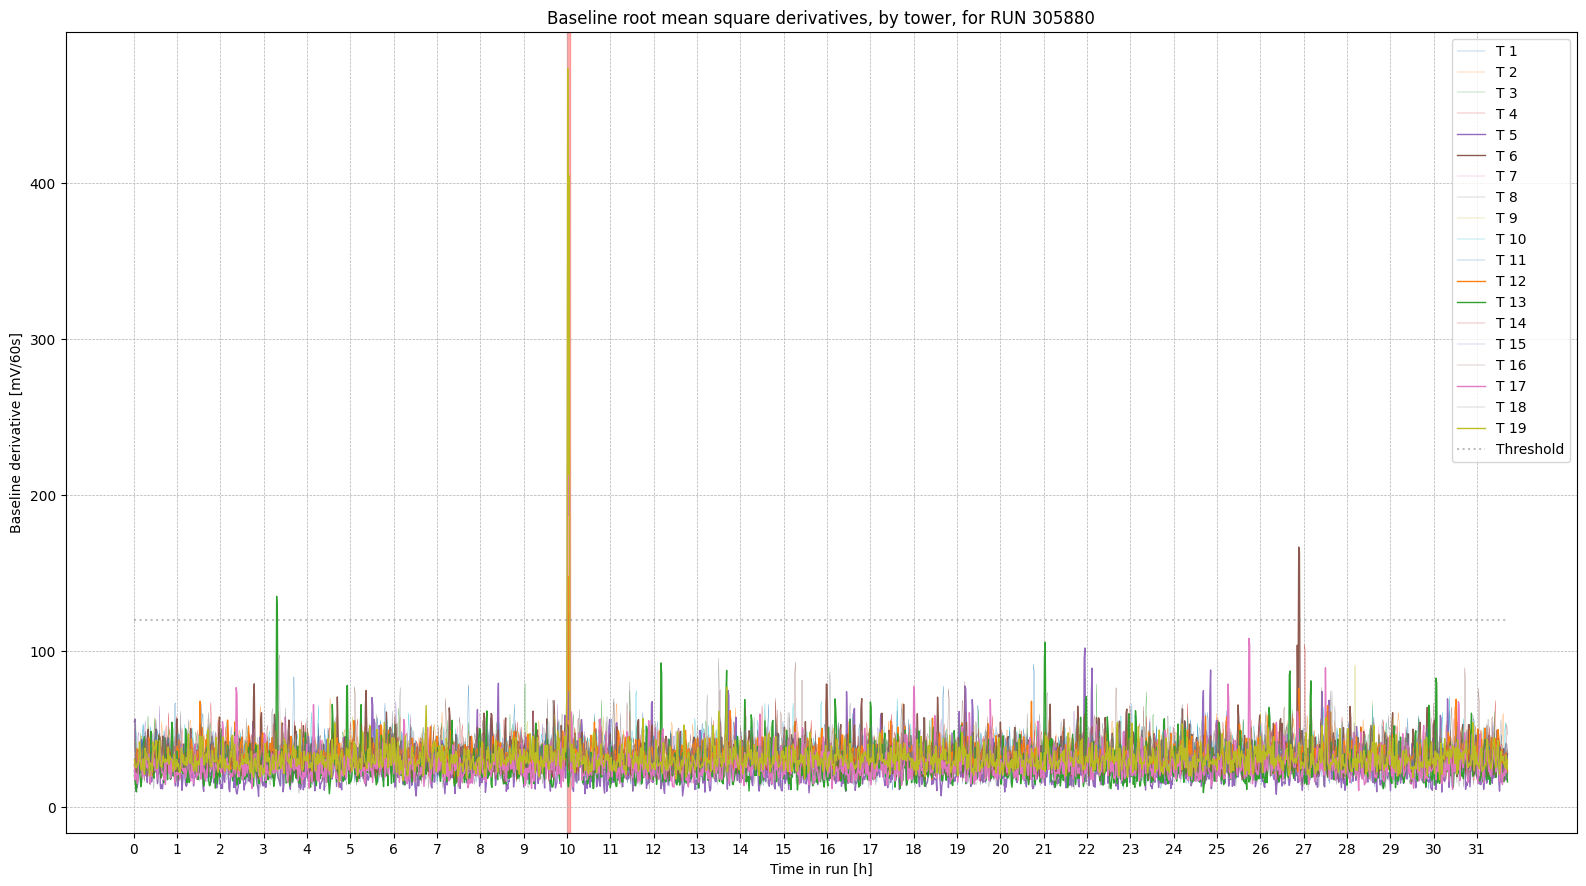Click the T 19 legend label
This screenshot has height=886, width=1586.
(x=1510, y=428)
